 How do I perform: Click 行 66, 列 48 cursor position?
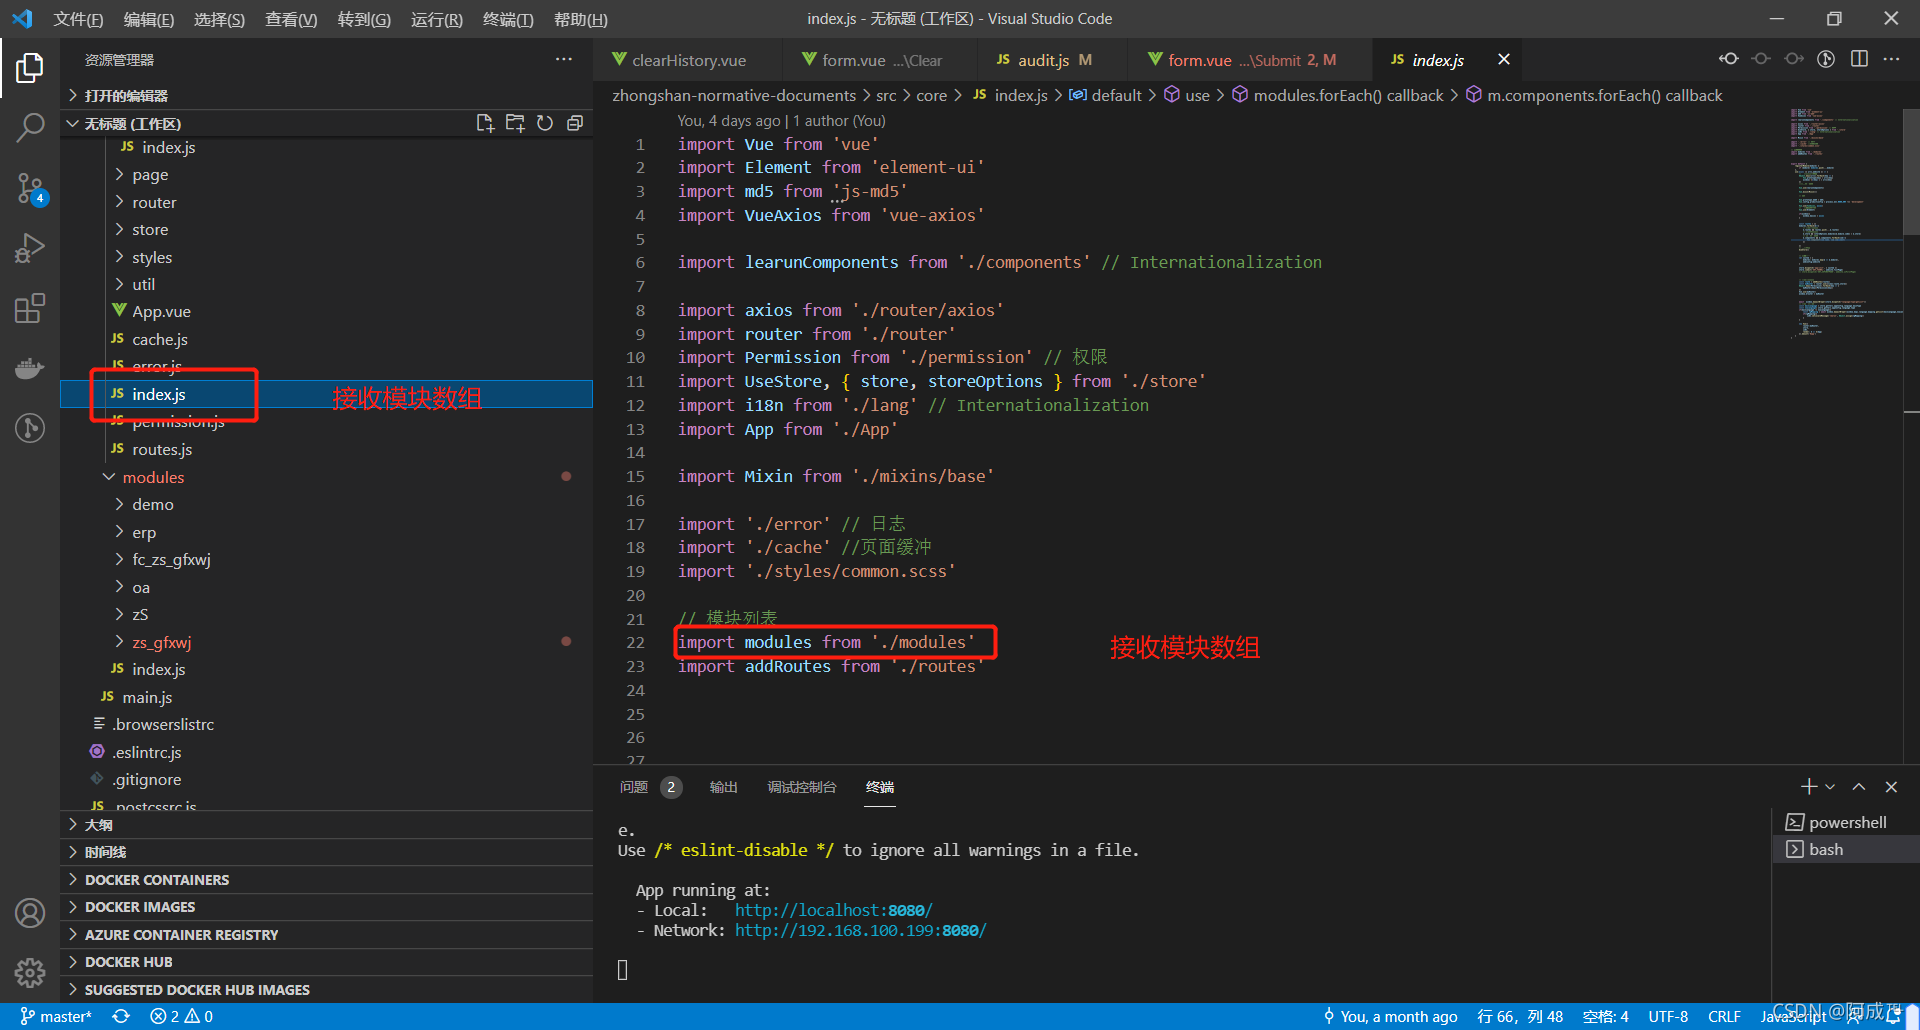[x=1520, y=1016]
